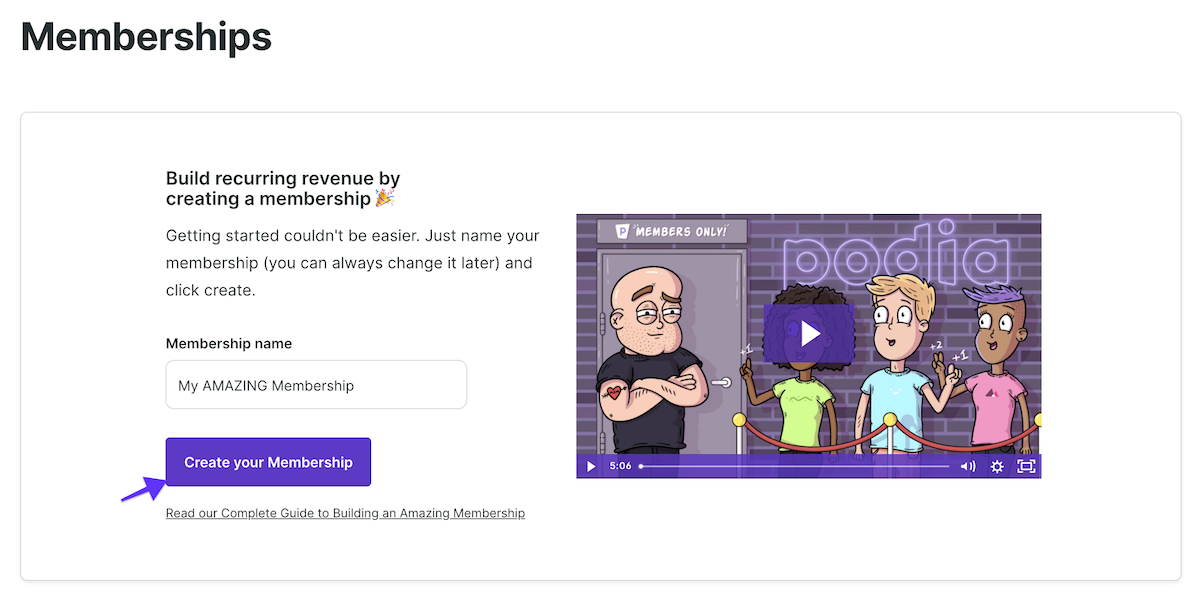
Task: Click small play icon in video bar
Action: (x=591, y=466)
